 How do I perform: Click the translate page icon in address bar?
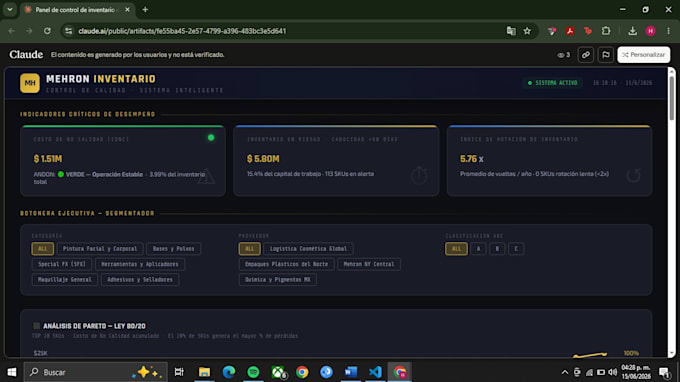click(511, 31)
